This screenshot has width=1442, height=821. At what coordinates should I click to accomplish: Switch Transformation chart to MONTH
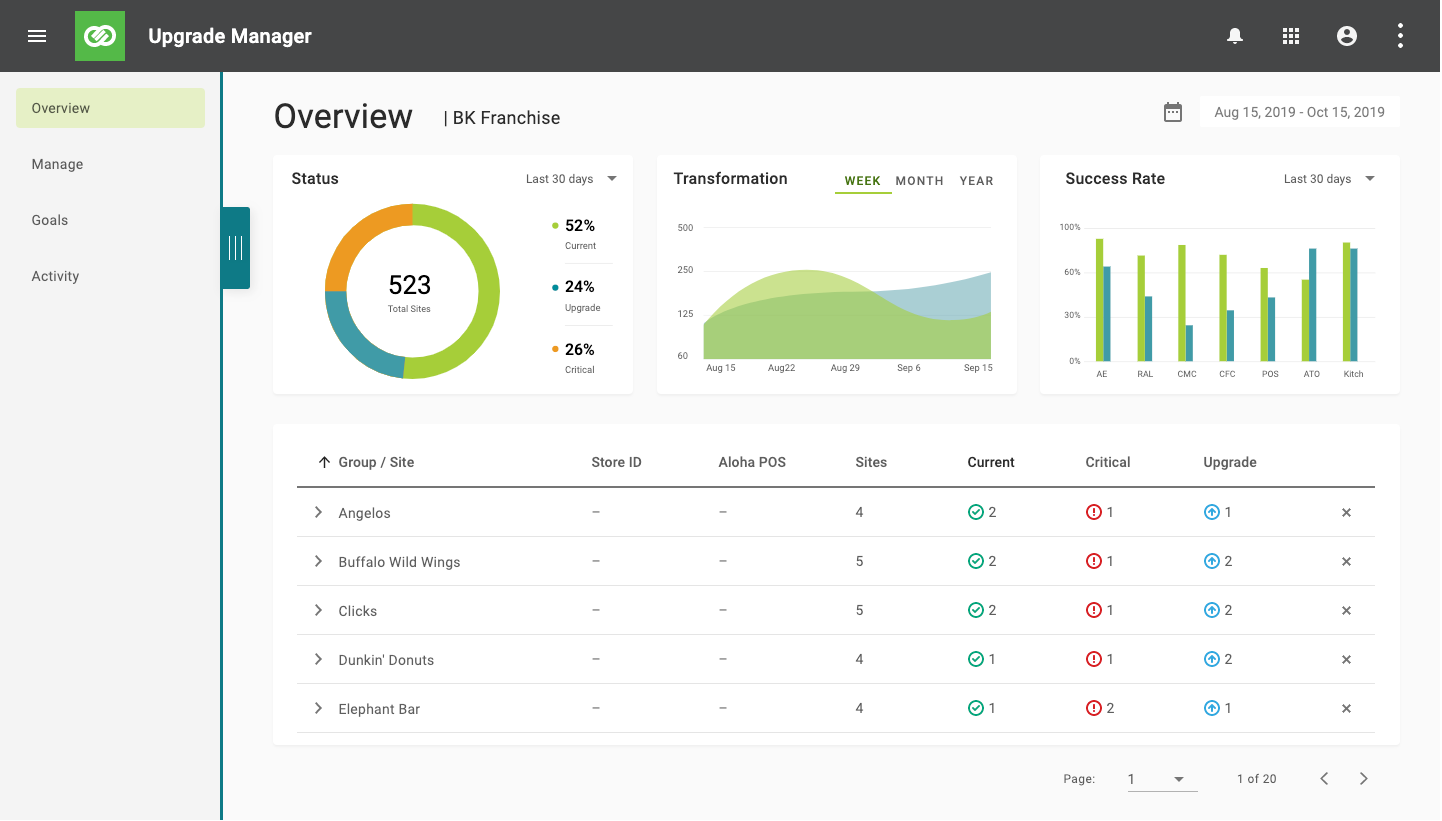click(x=920, y=181)
